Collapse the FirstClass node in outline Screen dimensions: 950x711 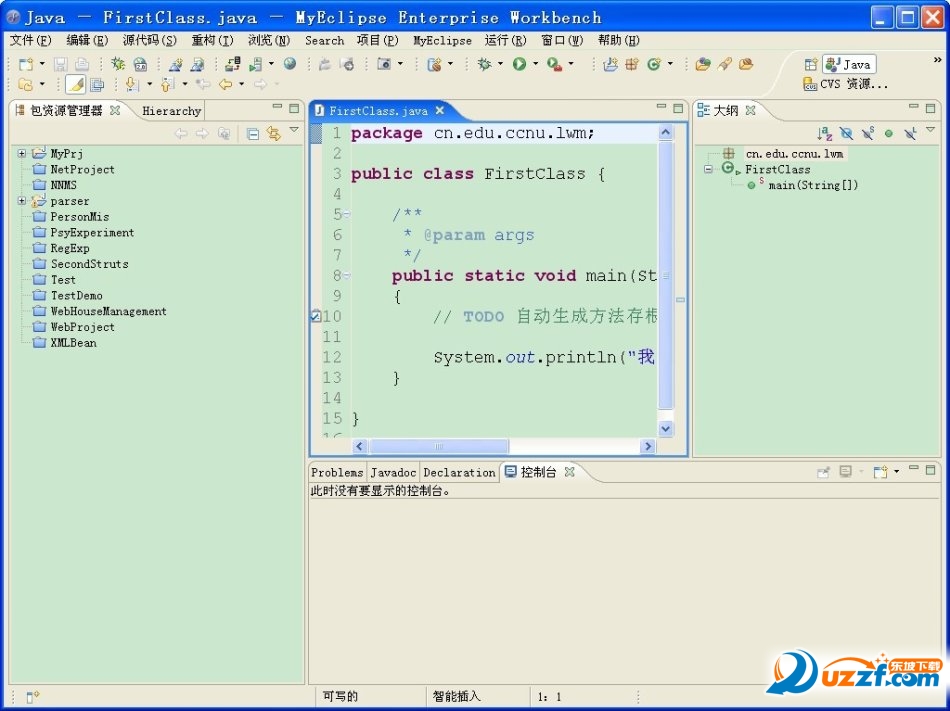click(709, 169)
